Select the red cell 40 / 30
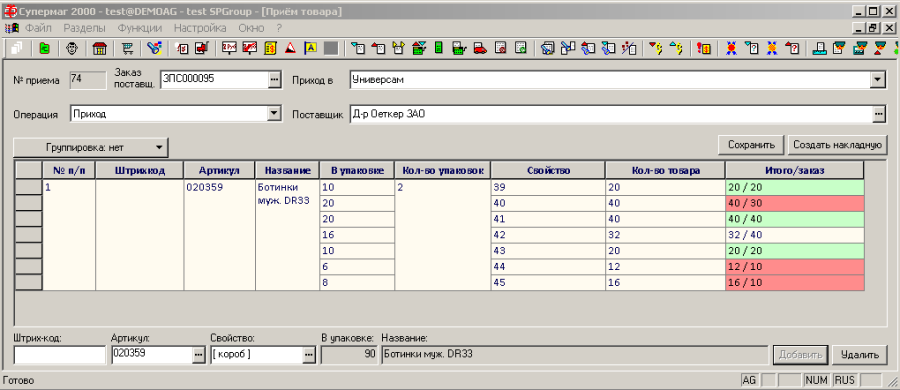 (x=795, y=203)
